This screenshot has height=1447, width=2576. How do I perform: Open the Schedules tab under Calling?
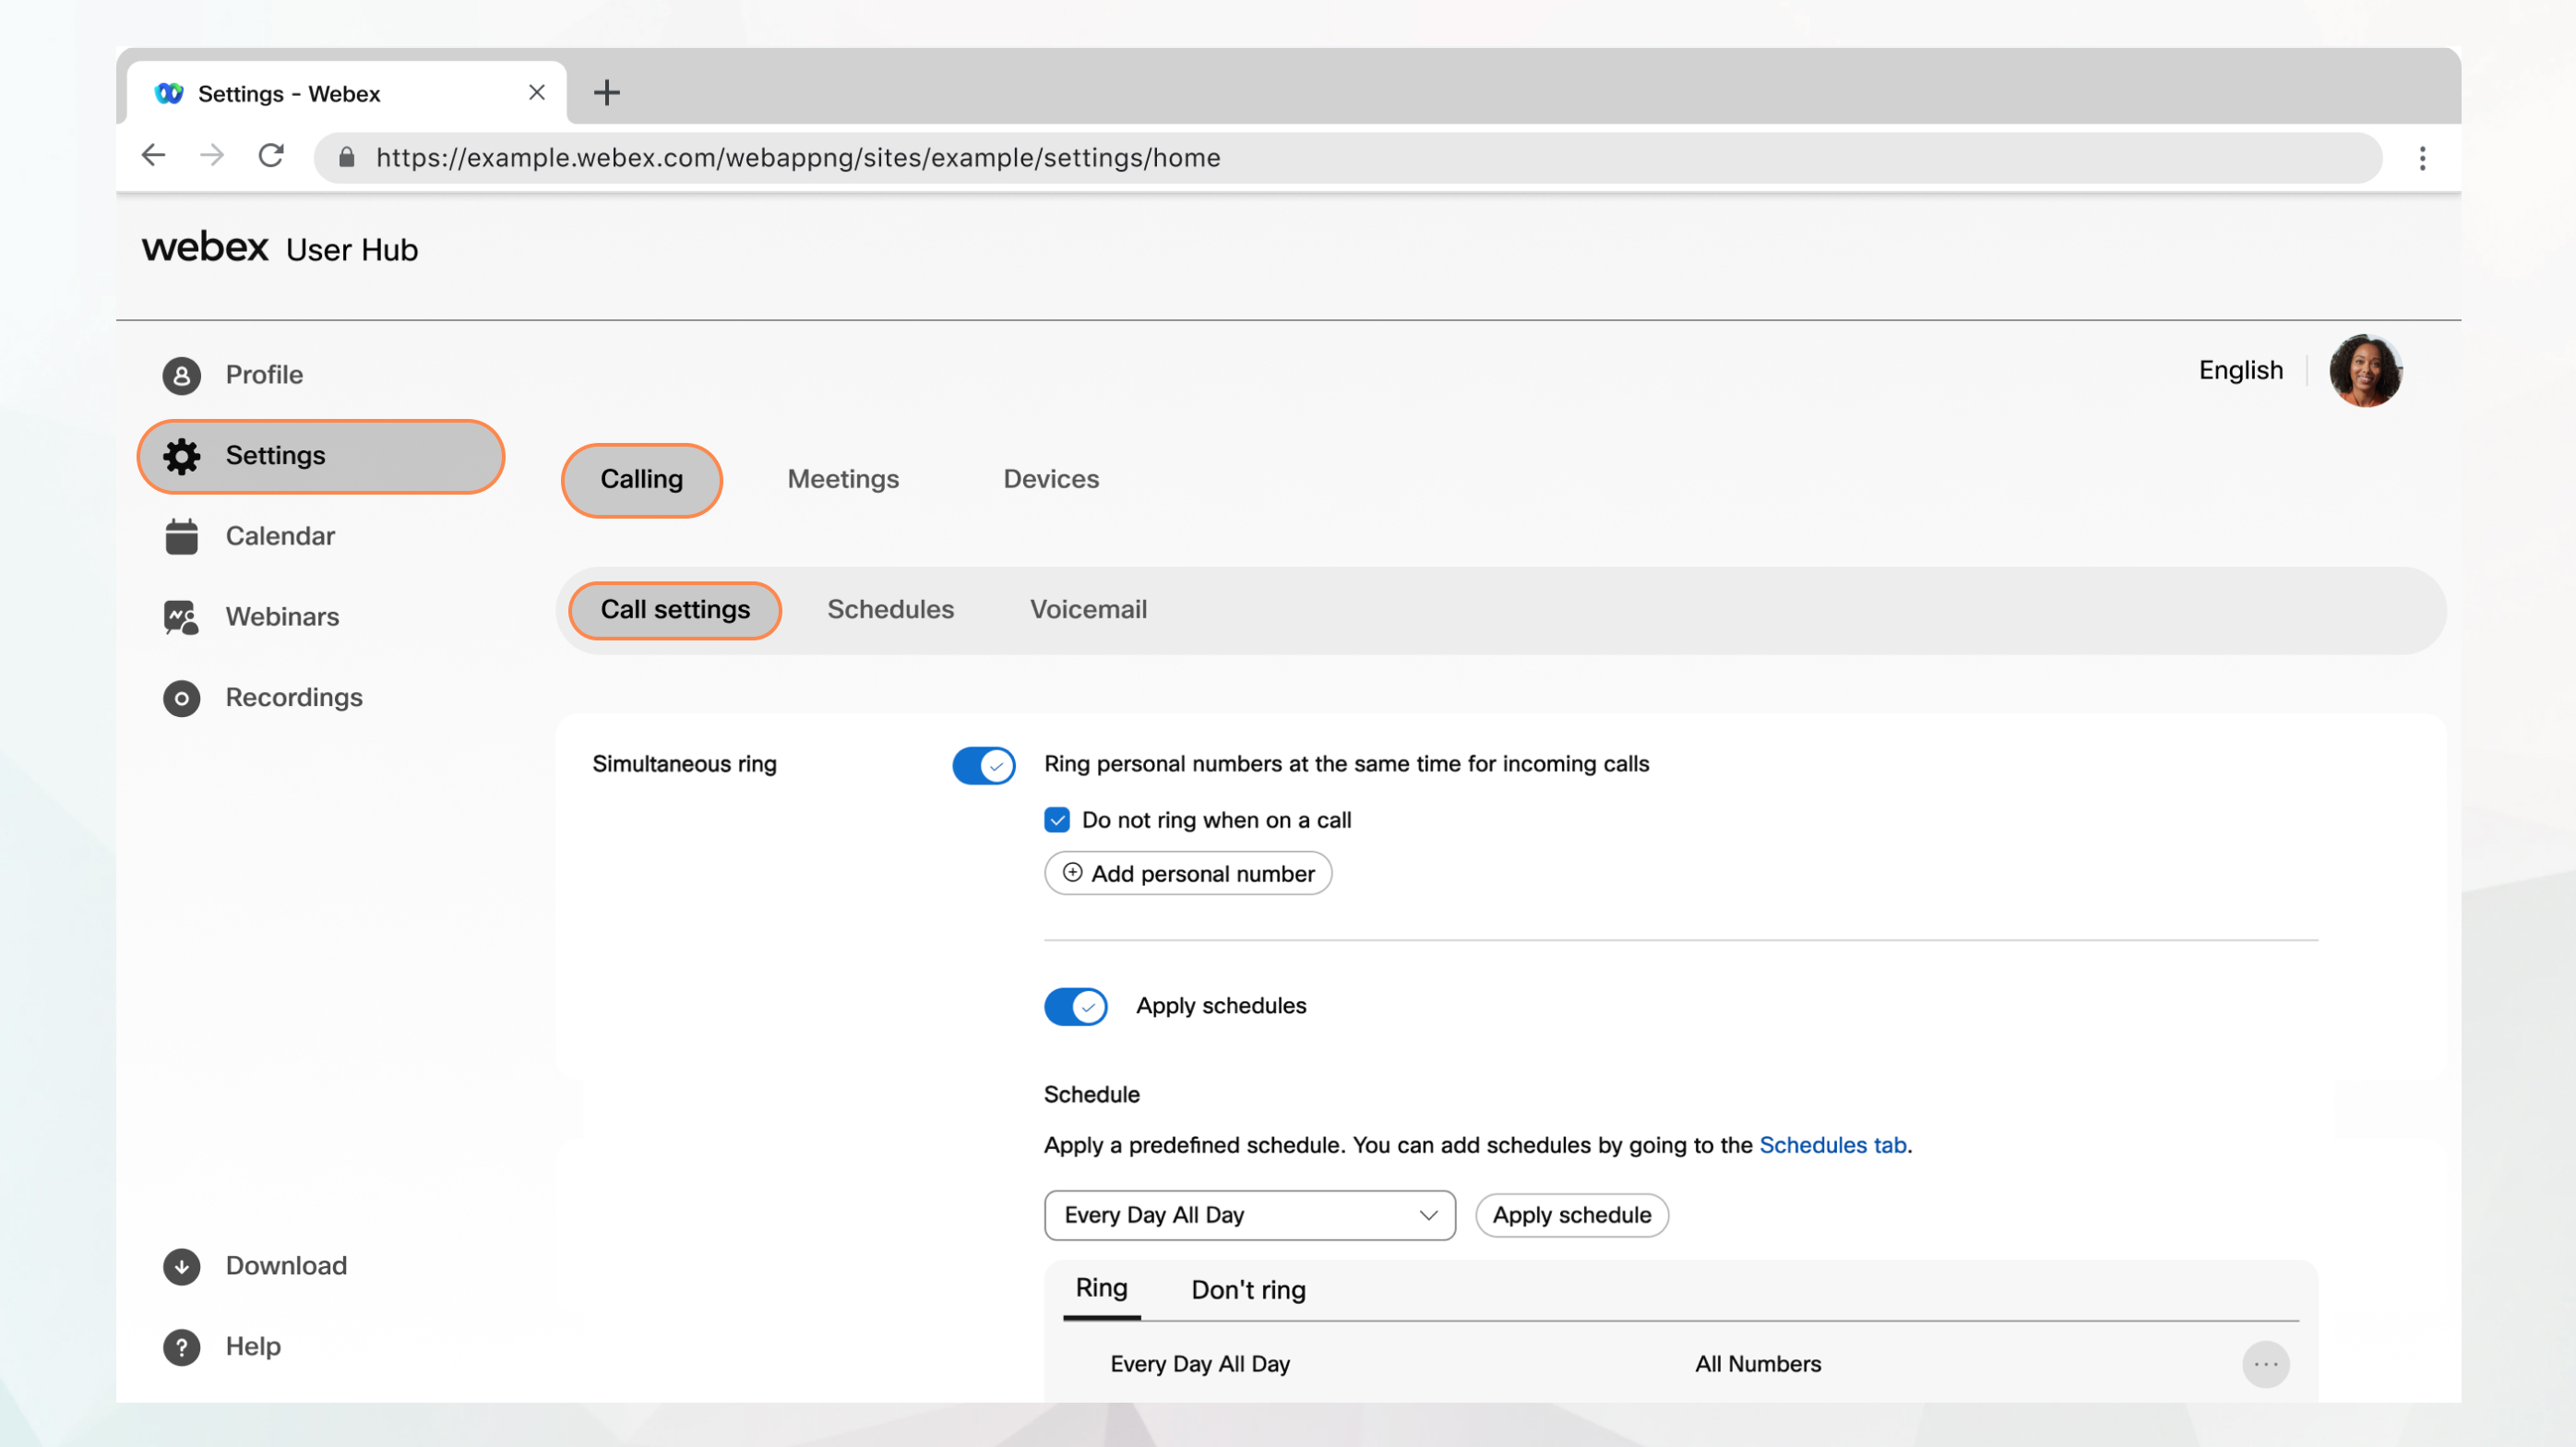(x=890, y=608)
